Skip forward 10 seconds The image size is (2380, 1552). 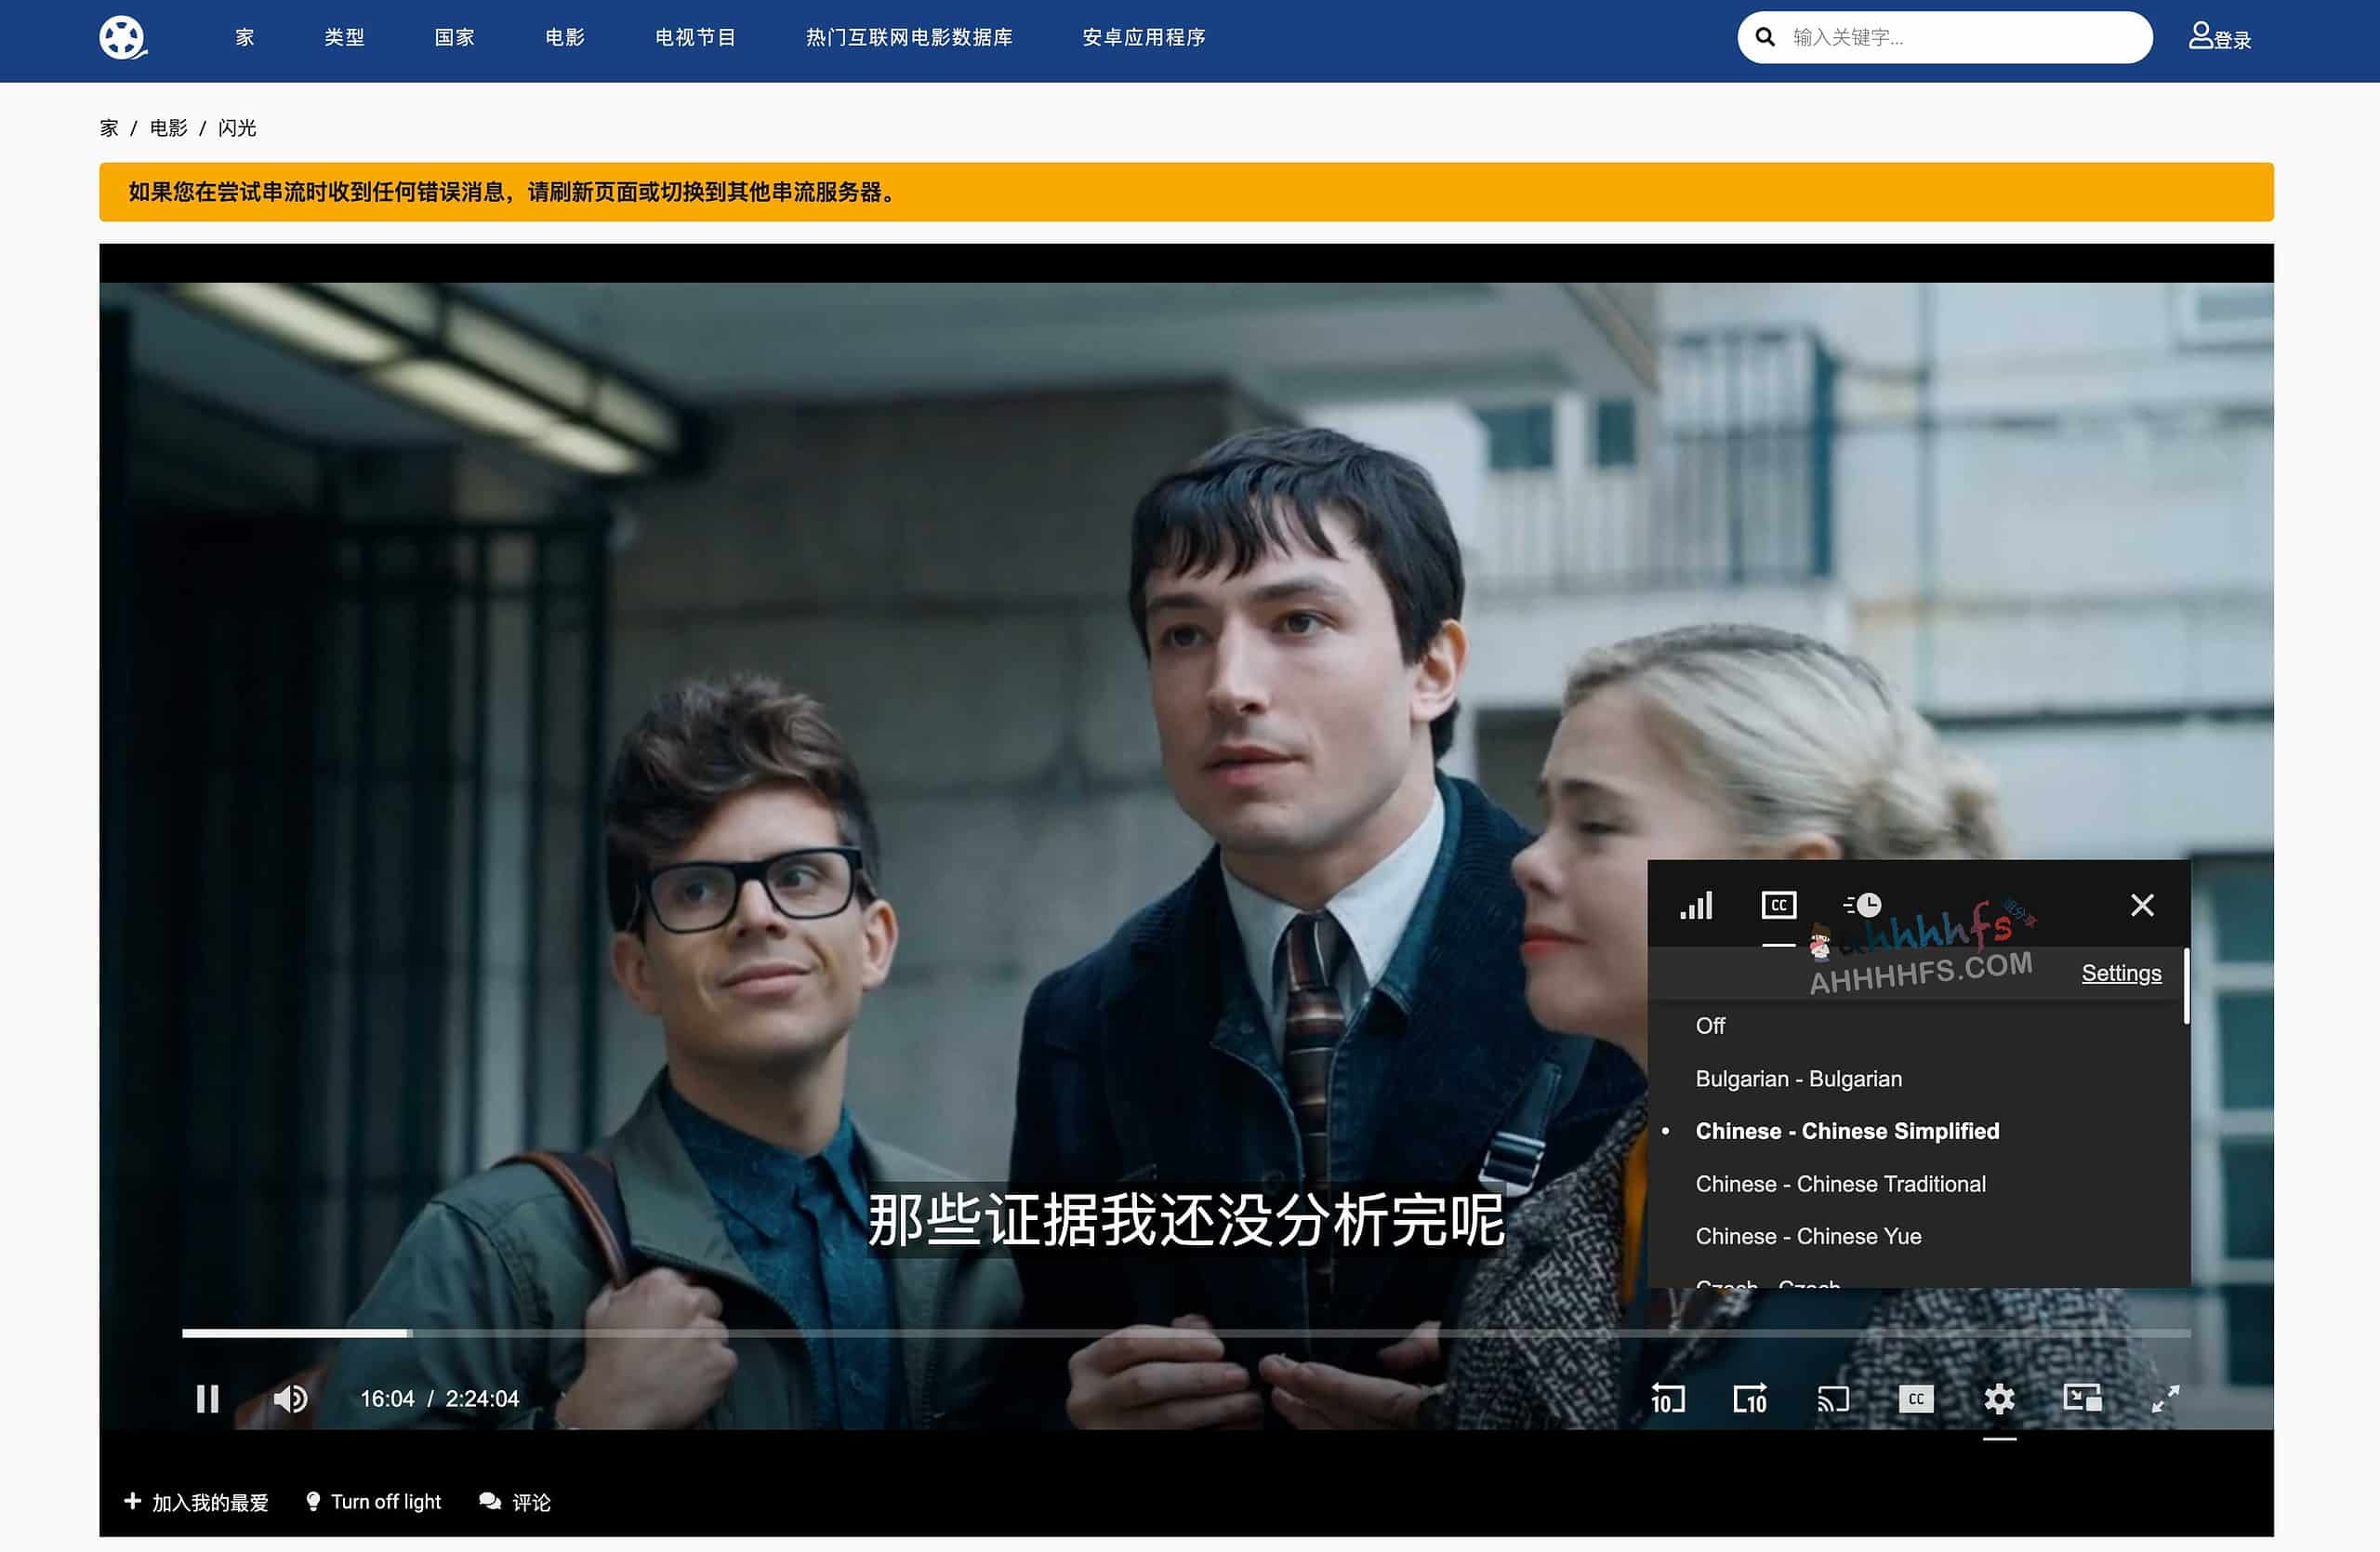point(1750,1400)
